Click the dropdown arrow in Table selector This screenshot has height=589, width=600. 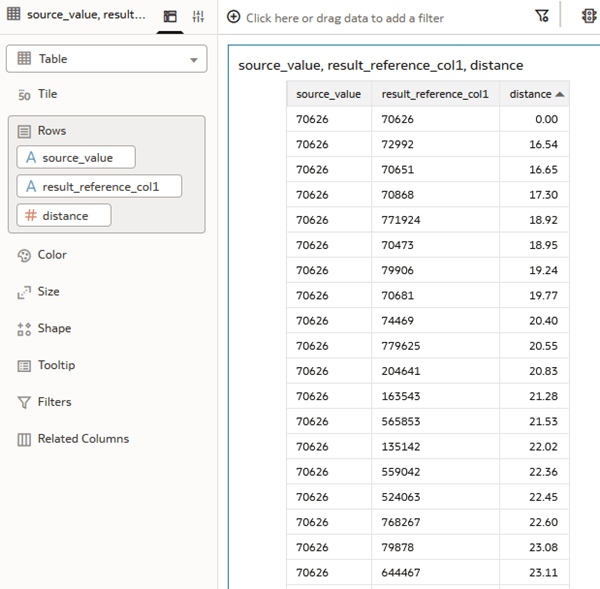[194, 60]
